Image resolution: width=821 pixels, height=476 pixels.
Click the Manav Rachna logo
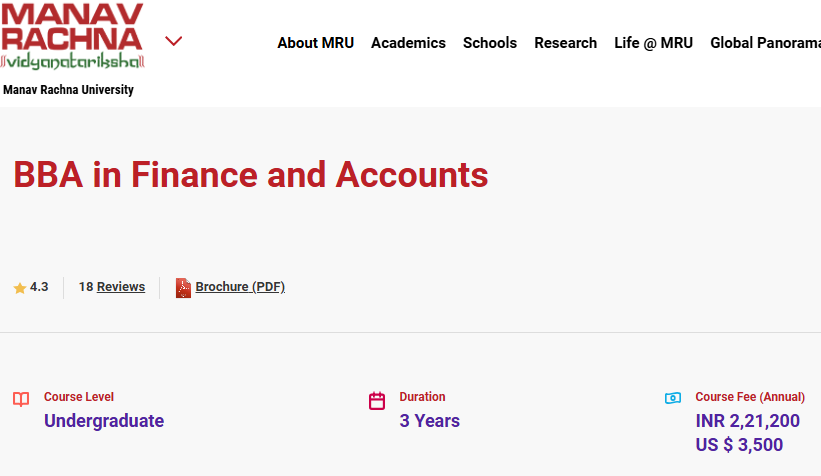pyautogui.click(x=72, y=37)
